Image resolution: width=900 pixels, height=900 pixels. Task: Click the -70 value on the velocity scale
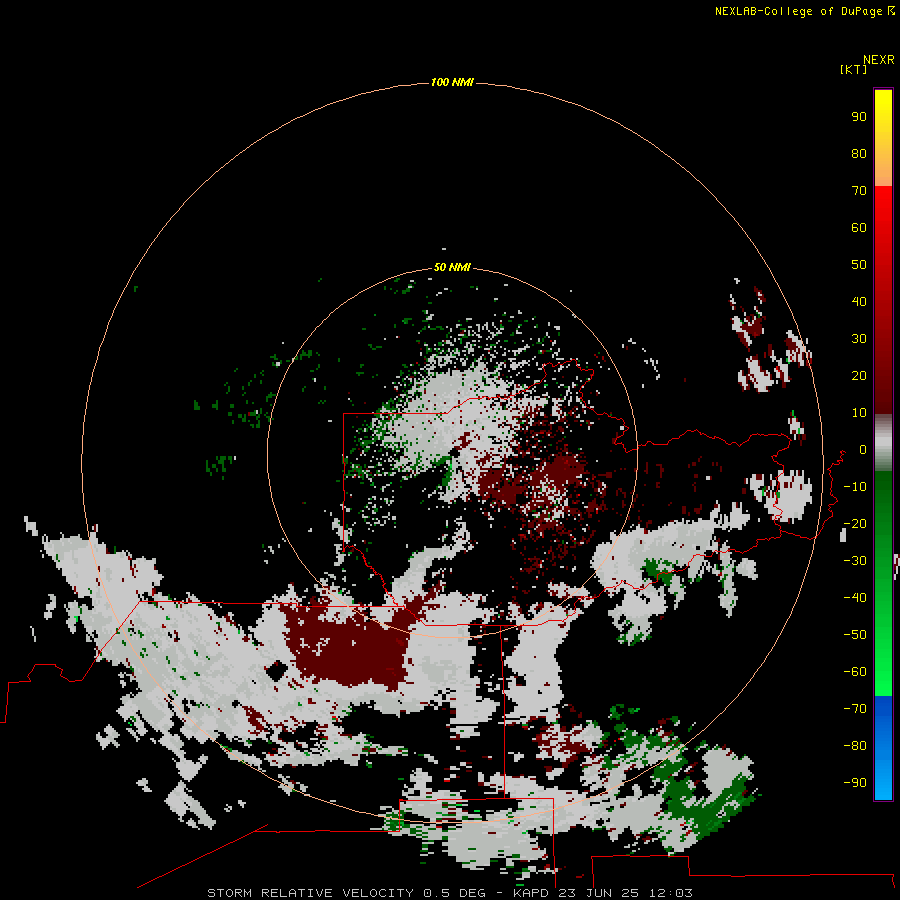pyautogui.click(x=855, y=709)
